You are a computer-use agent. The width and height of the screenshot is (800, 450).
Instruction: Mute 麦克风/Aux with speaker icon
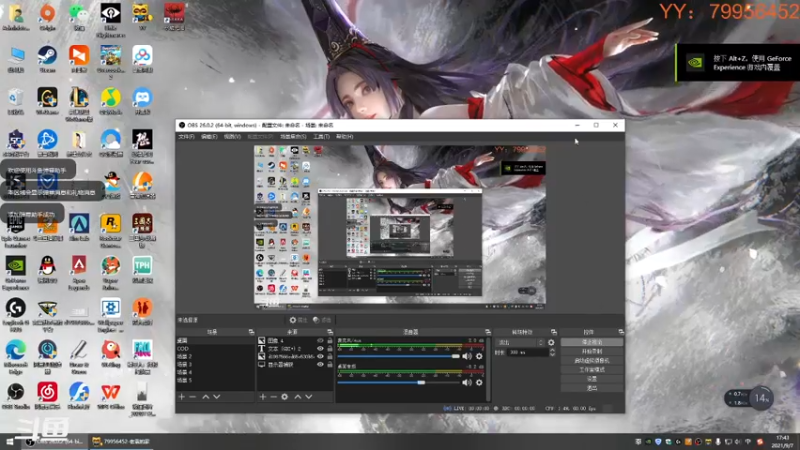pyautogui.click(x=467, y=356)
